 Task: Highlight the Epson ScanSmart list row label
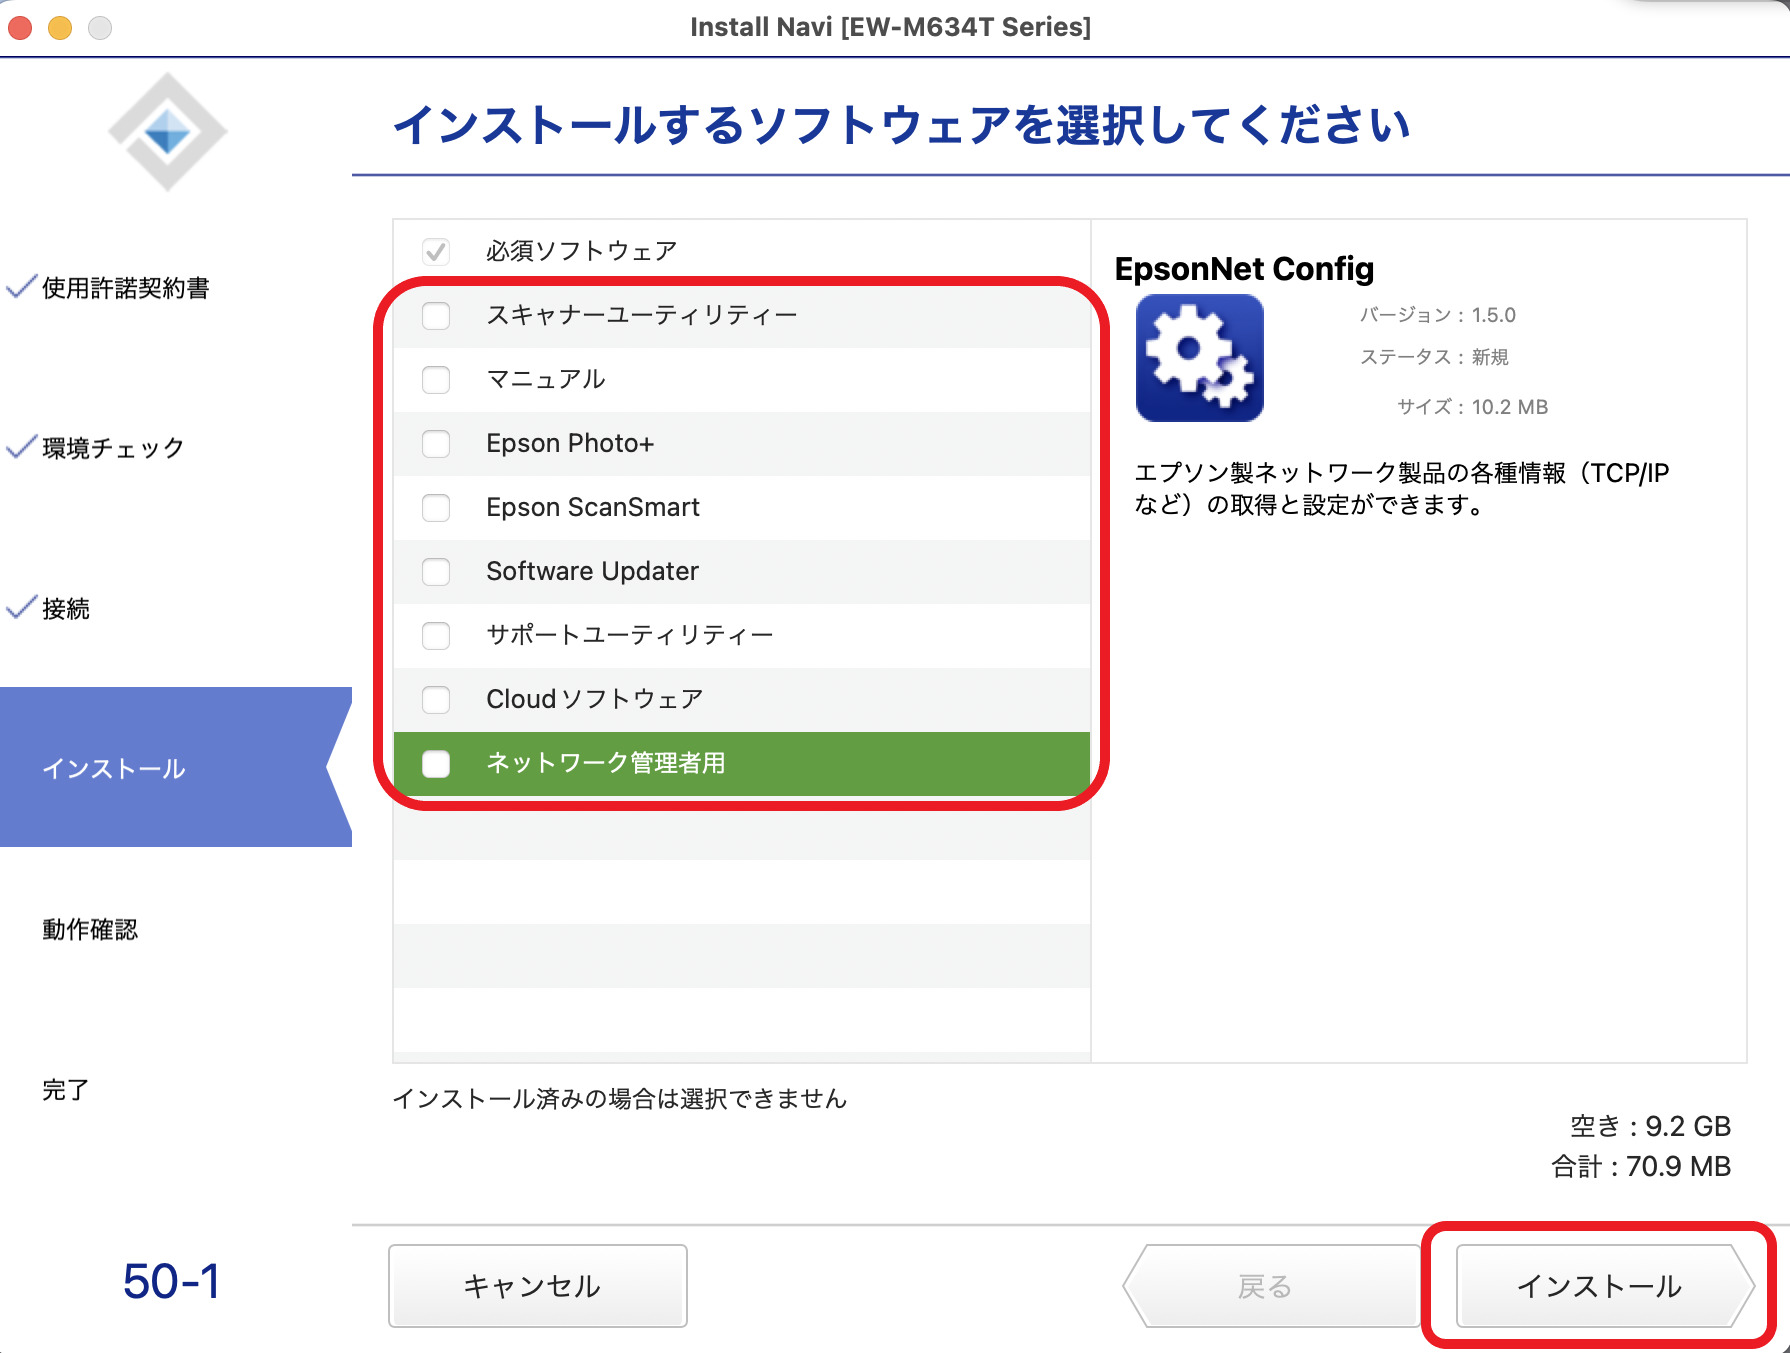[592, 508]
